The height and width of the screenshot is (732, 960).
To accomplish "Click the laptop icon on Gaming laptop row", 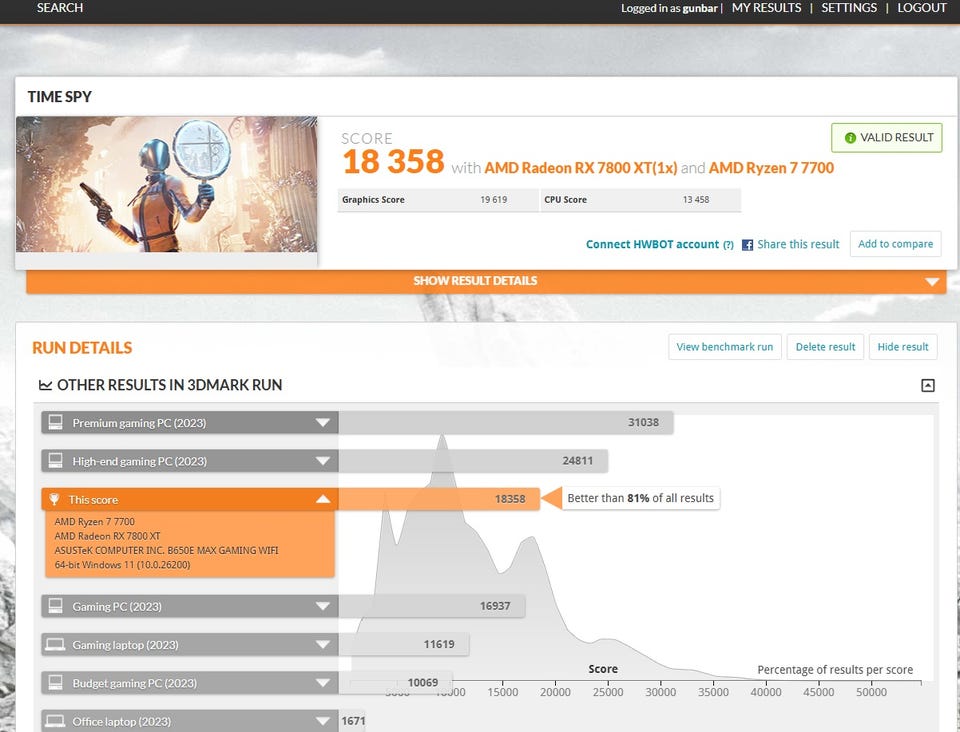I will coord(56,645).
